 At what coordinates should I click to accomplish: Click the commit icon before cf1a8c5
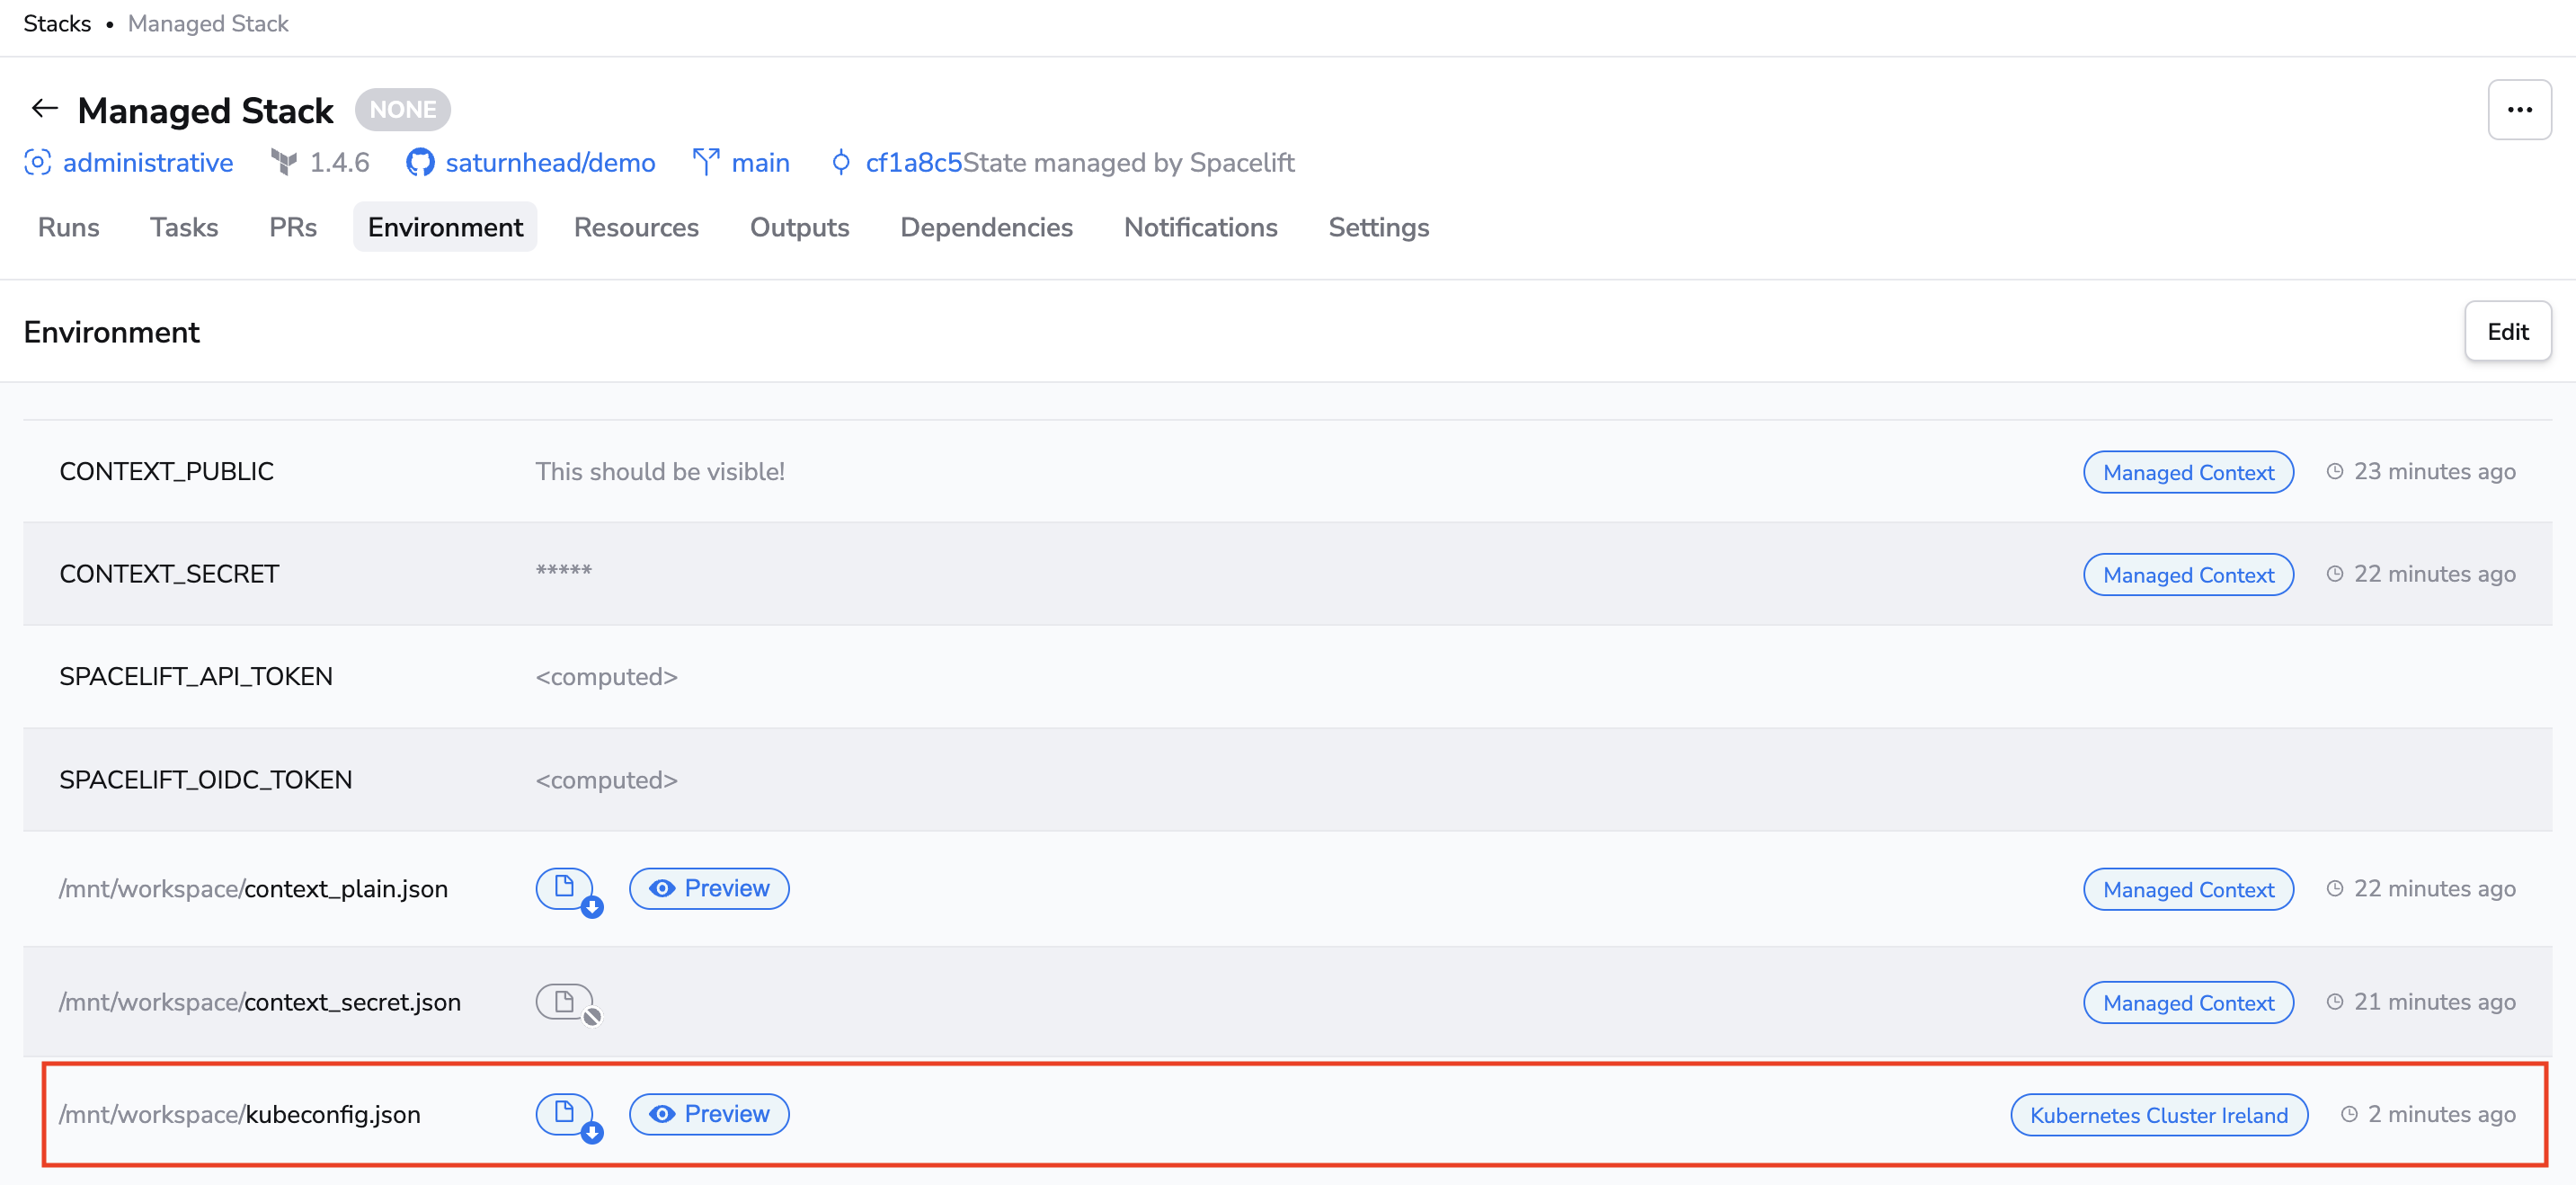(x=841, y=163)
